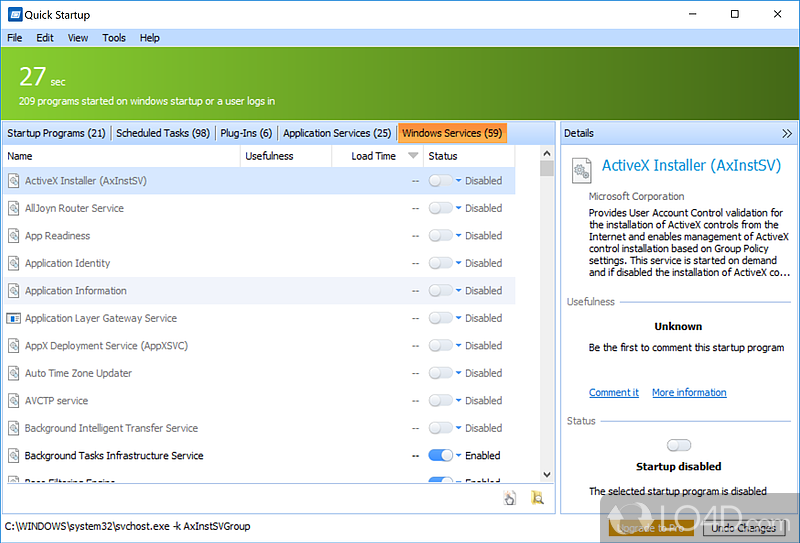Open status dropdown arrow for AVCTP service
Screen dimensions: 800x543
pos(459,401)
